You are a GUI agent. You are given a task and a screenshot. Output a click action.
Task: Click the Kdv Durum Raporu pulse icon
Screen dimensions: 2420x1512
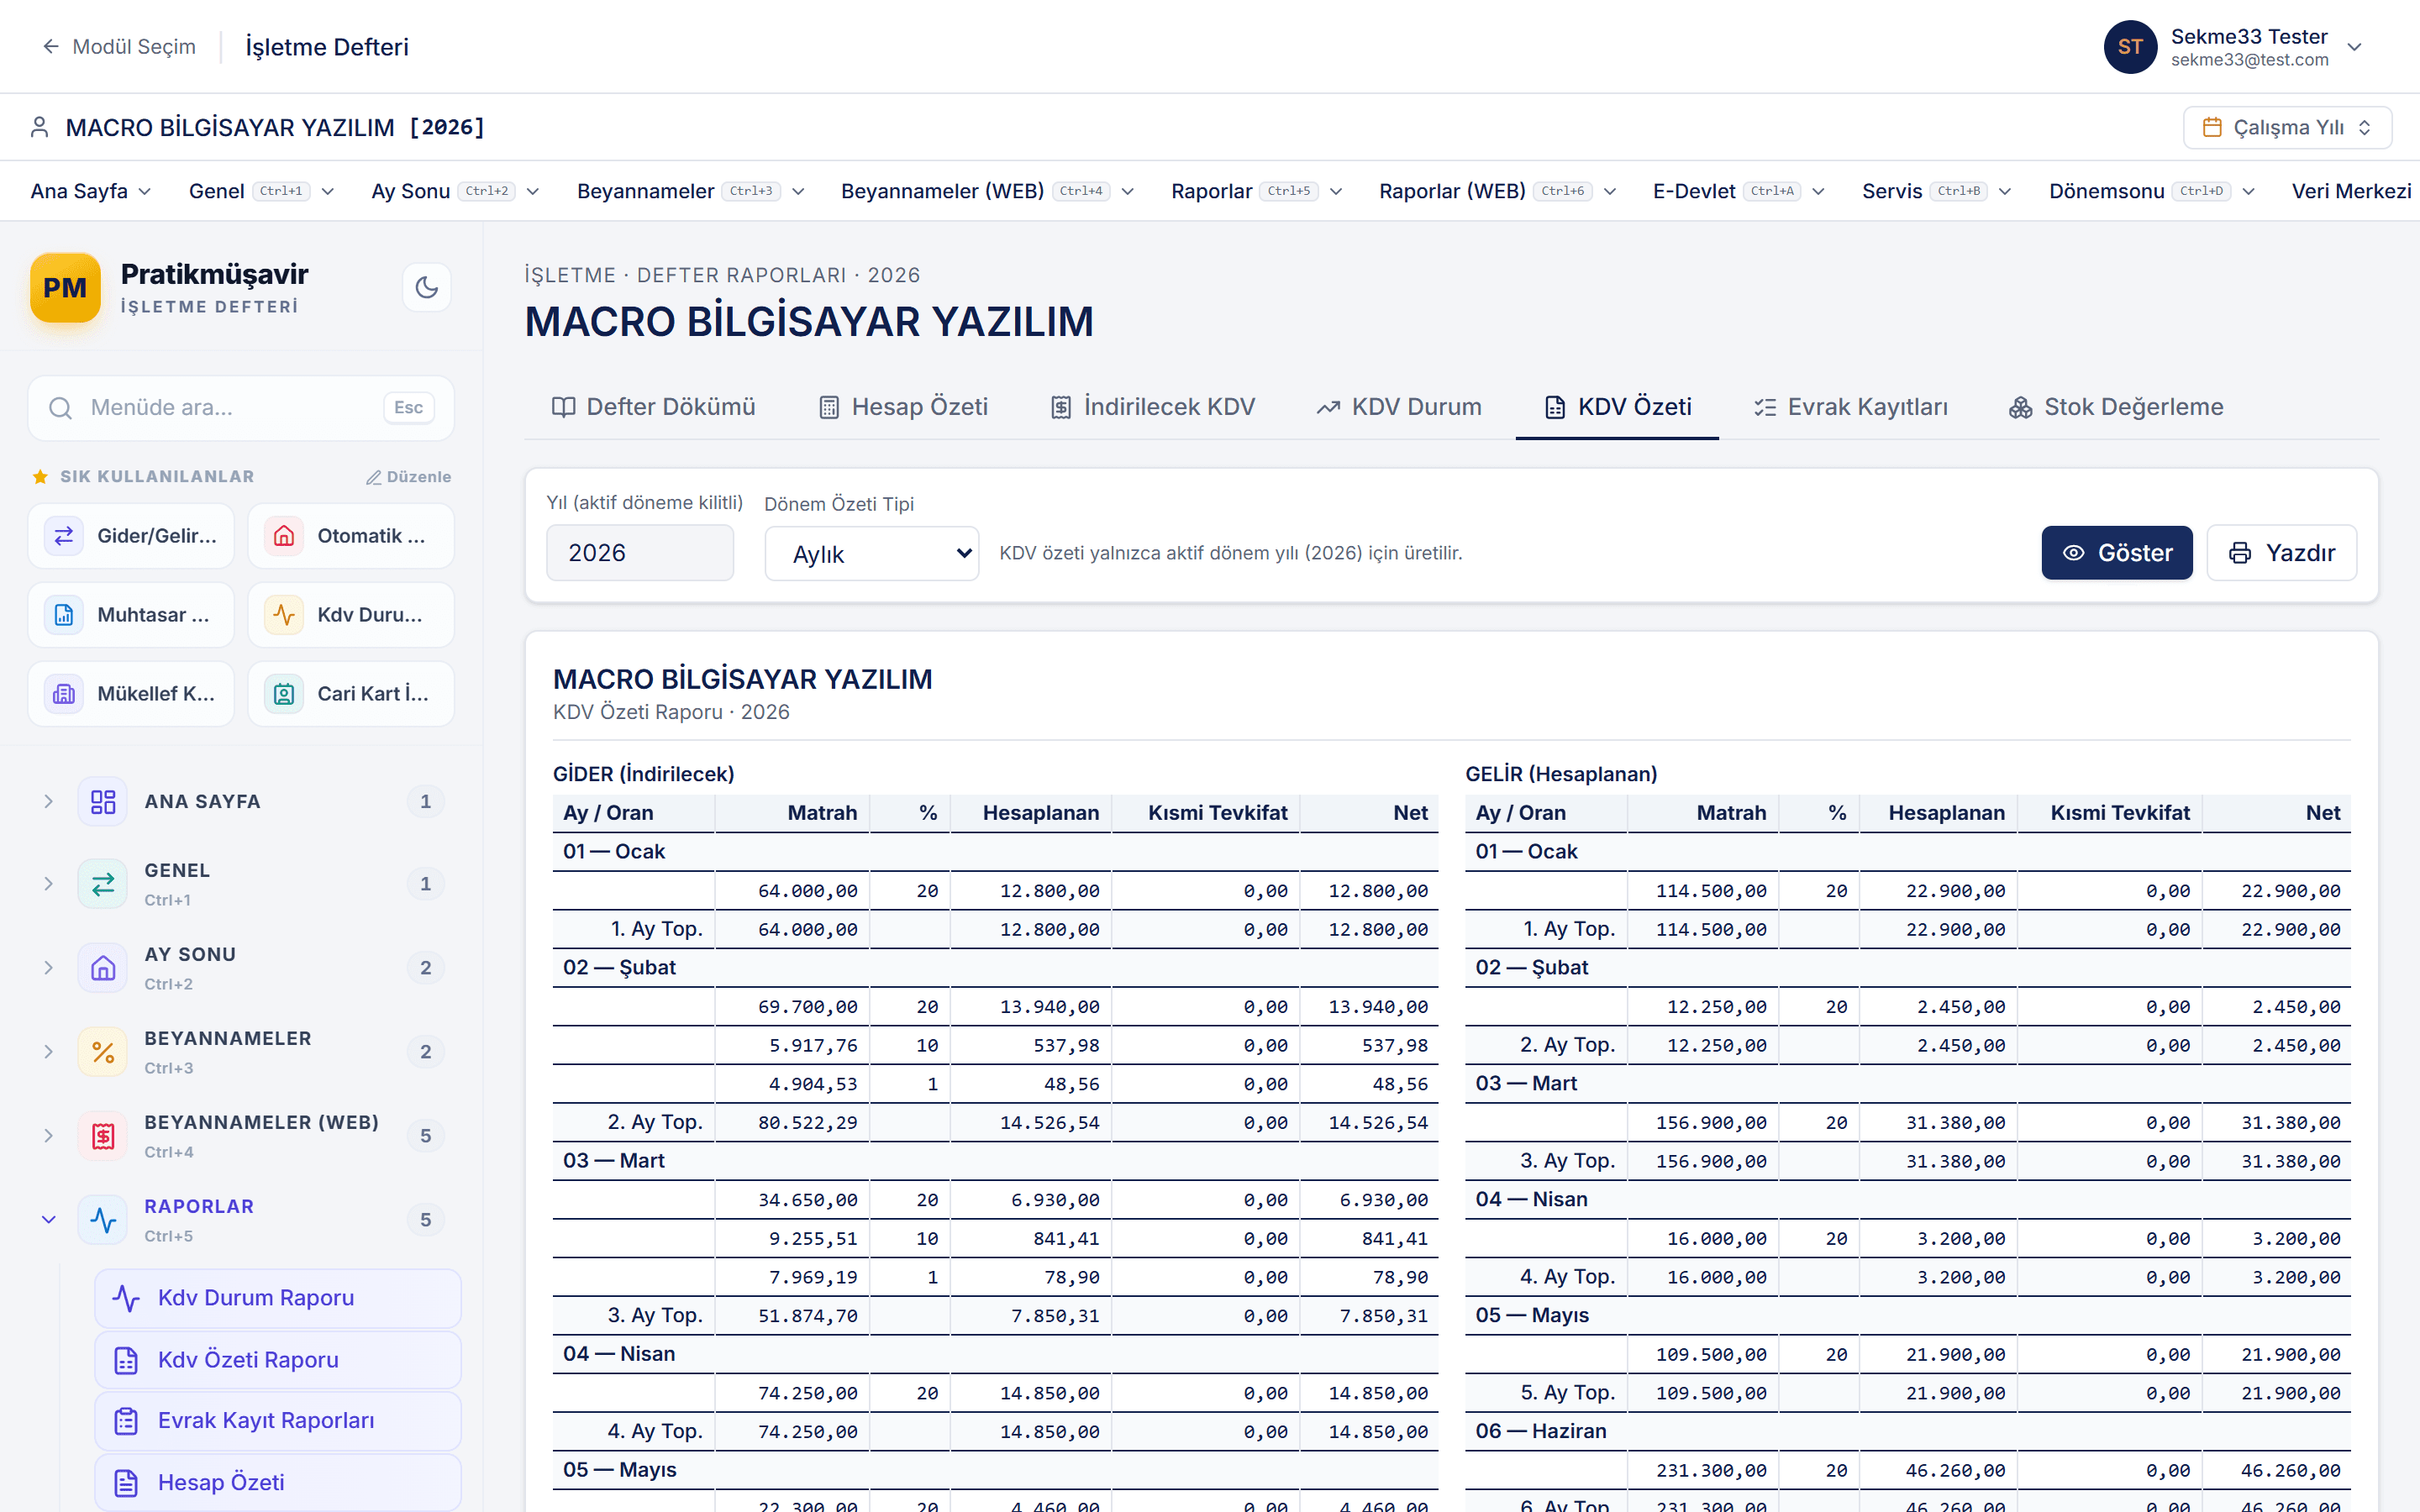pyautogui.click(x=126, y=1298)
